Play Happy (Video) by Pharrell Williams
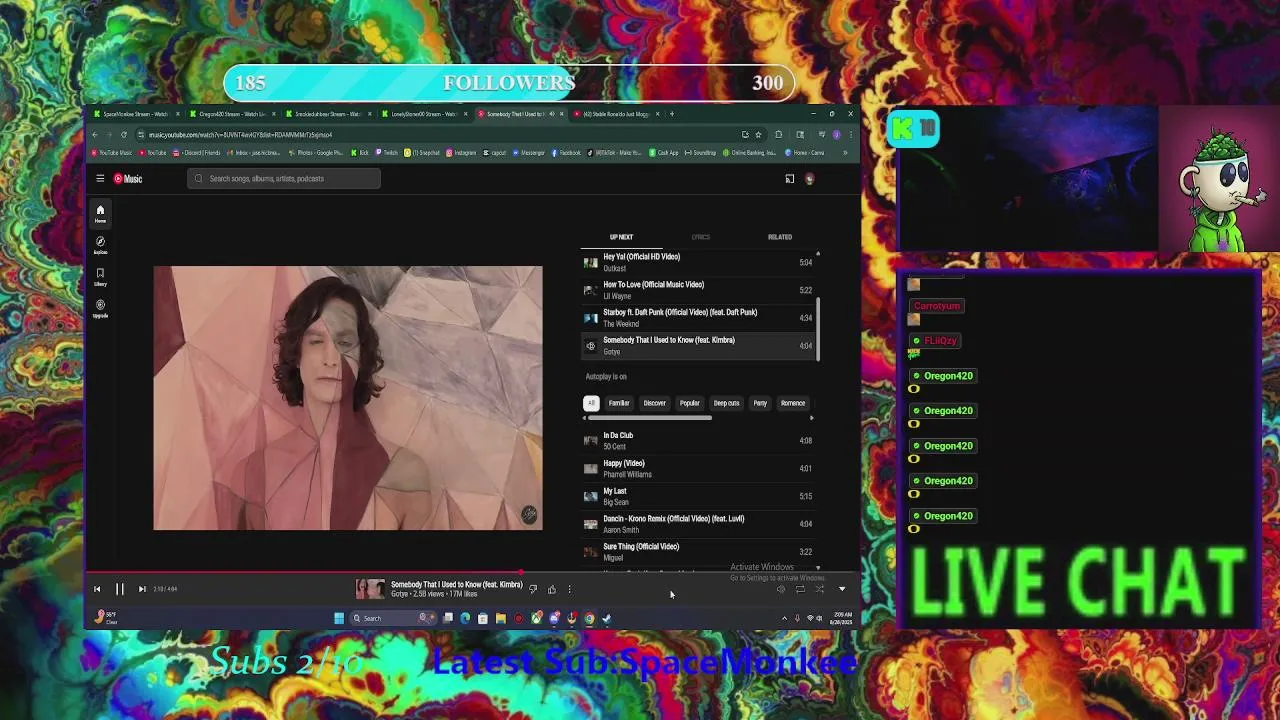This screenshot has height=720, width=1280. click(x=699, y=469)
